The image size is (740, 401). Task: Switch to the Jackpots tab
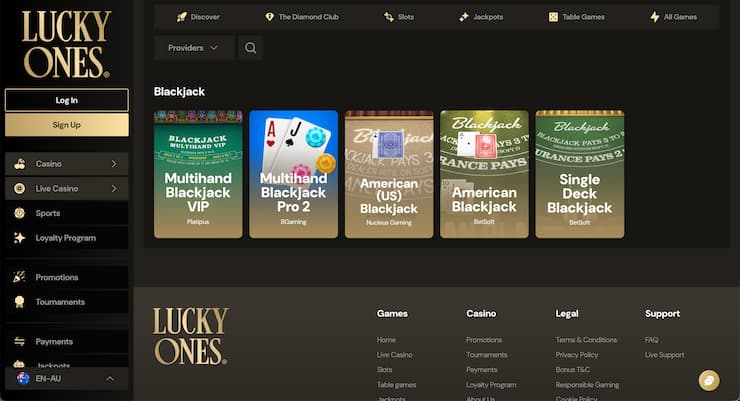[x=481, y=17]
